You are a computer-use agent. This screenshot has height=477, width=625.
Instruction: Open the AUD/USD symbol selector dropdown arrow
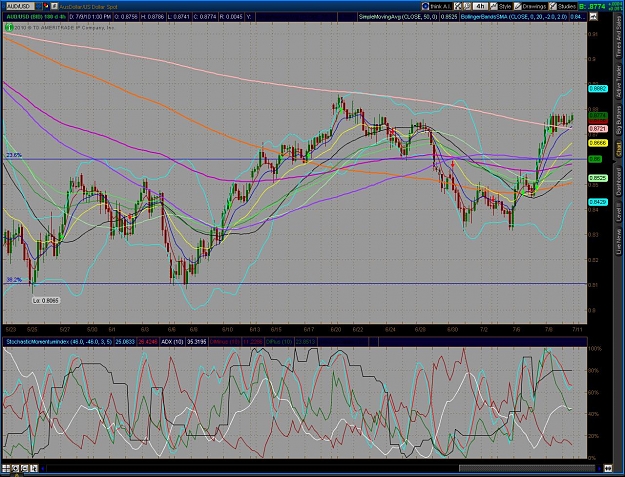[39, 6]
